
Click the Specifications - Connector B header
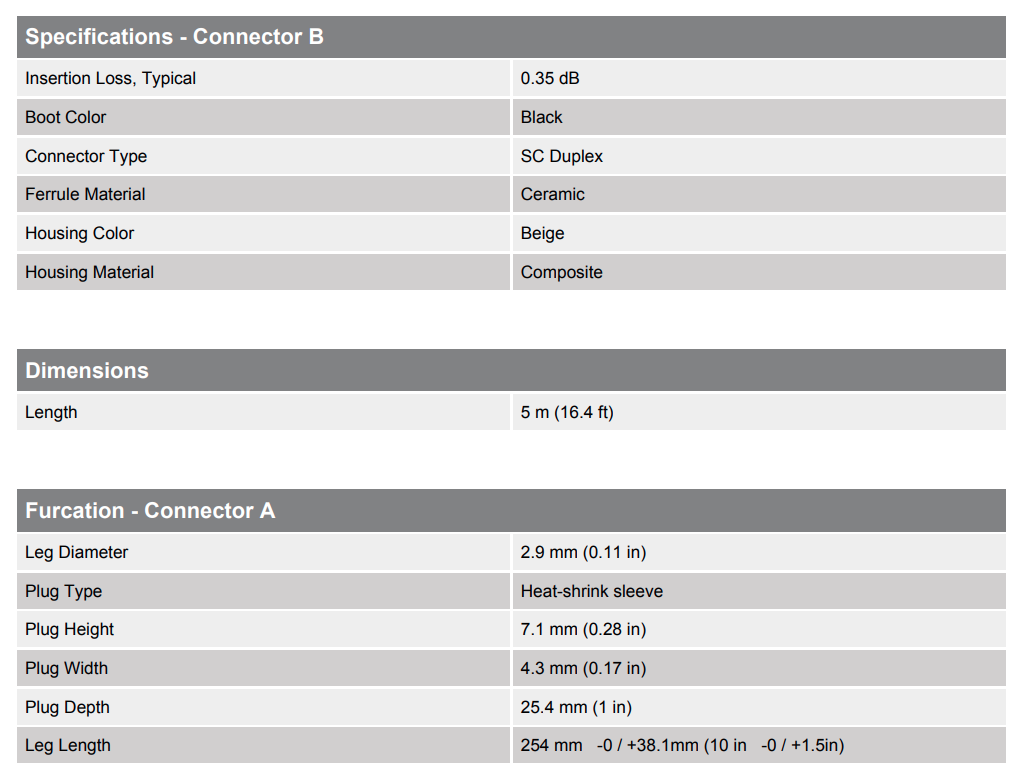pos(174,37)
